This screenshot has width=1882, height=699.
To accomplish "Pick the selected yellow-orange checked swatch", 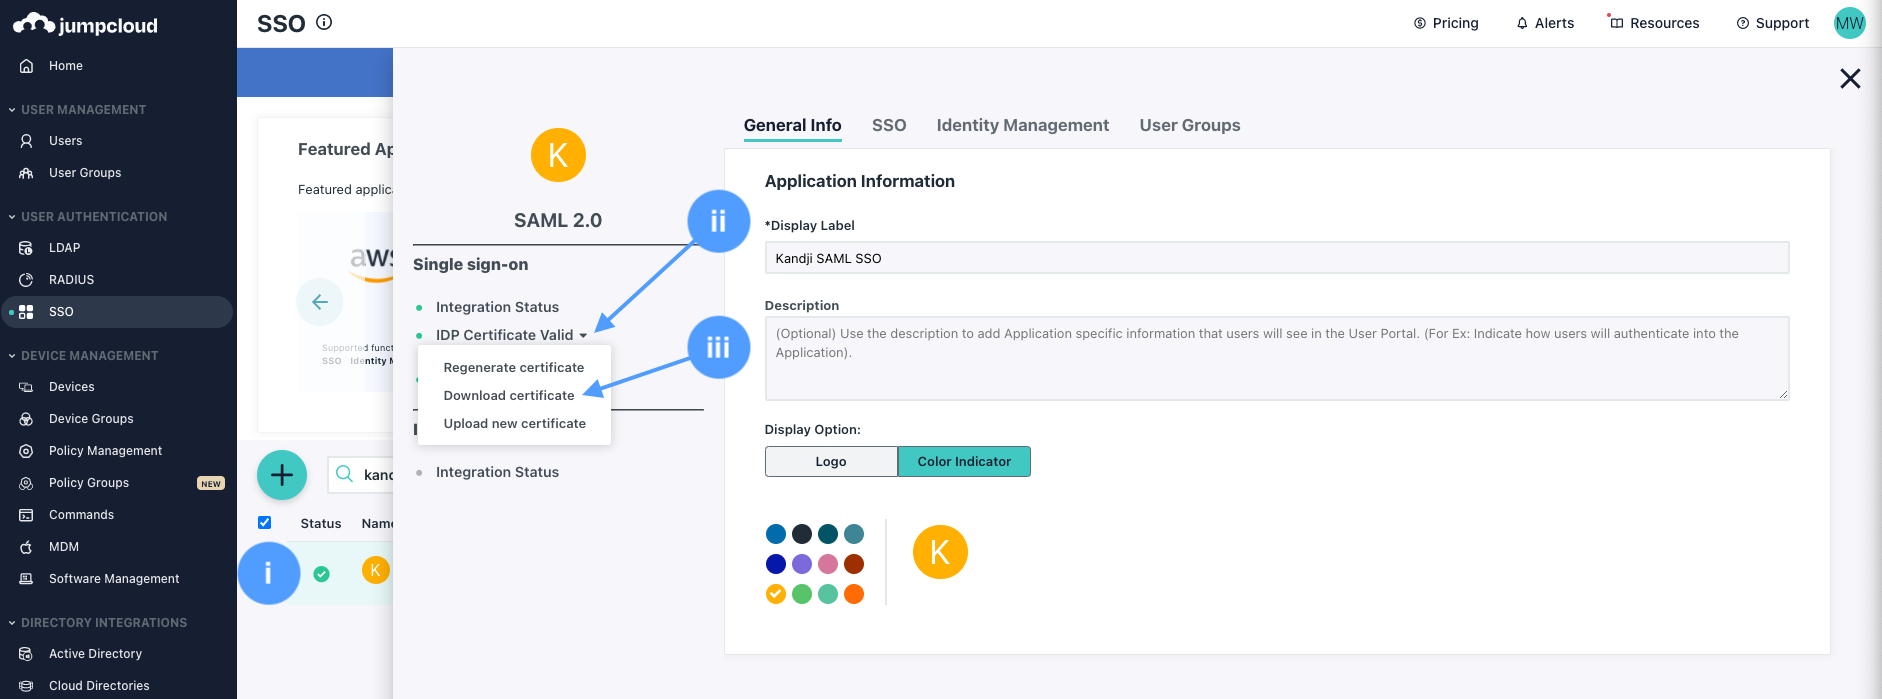I will point(776,594).
